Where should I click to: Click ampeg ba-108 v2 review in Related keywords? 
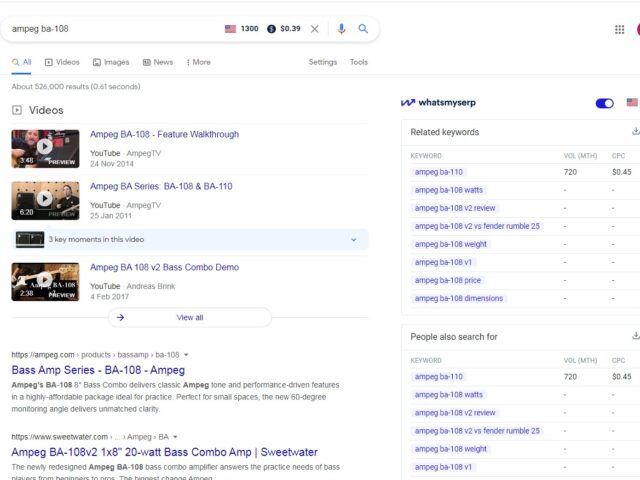click(x=455, y=208)
